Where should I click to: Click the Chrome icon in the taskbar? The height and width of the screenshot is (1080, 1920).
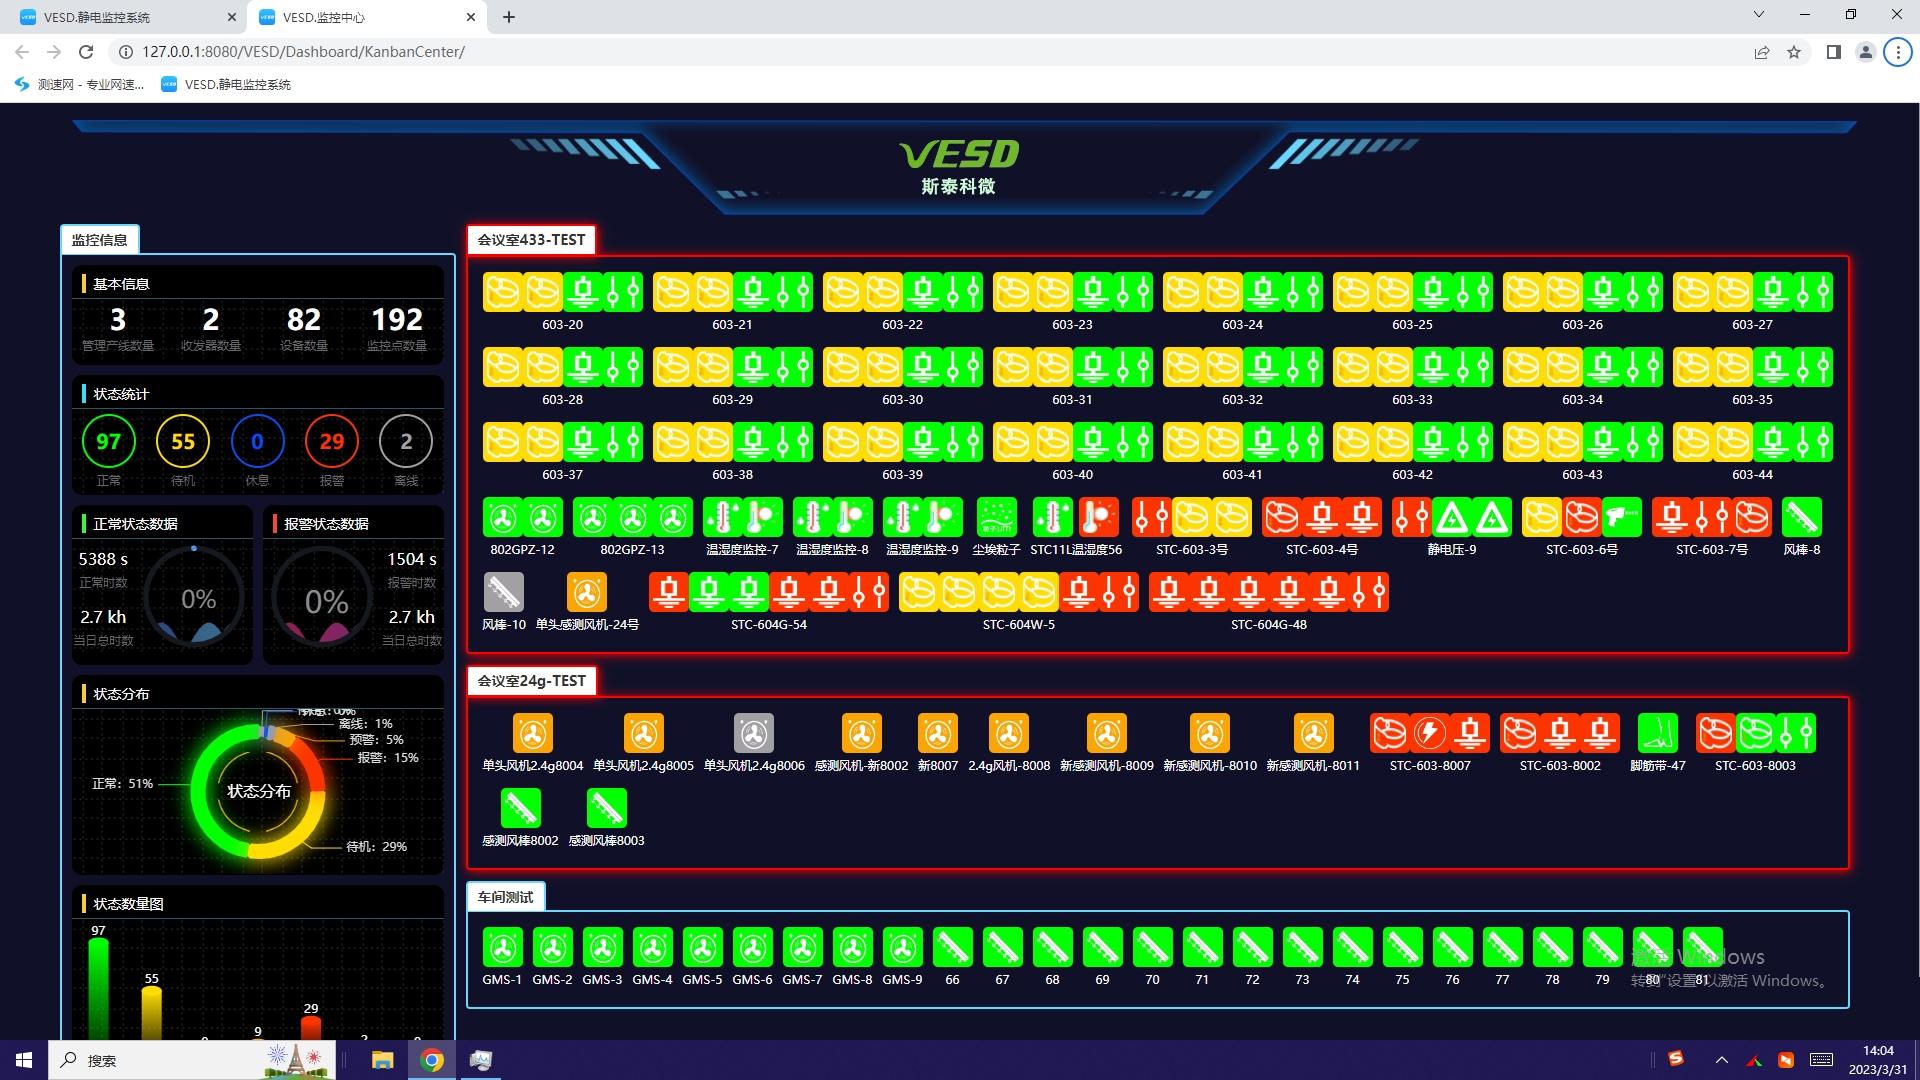pyautogui.click(x=432, y=1060)
